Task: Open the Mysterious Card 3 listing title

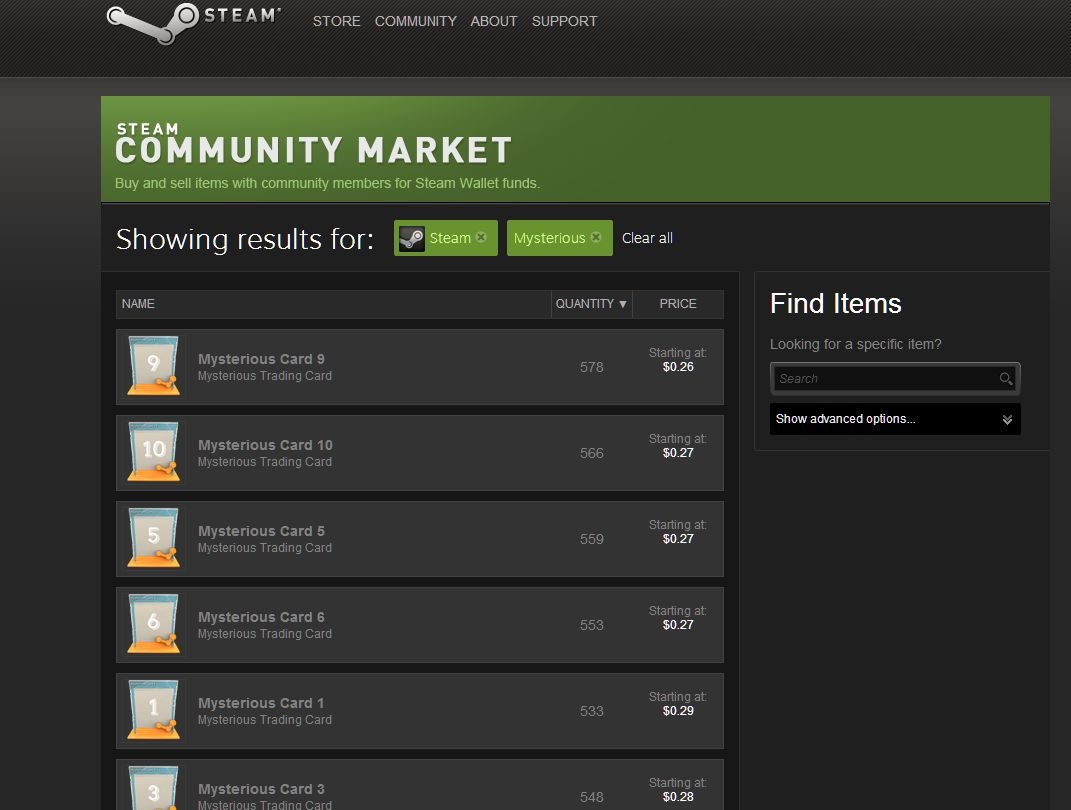Action: [261, 789]
